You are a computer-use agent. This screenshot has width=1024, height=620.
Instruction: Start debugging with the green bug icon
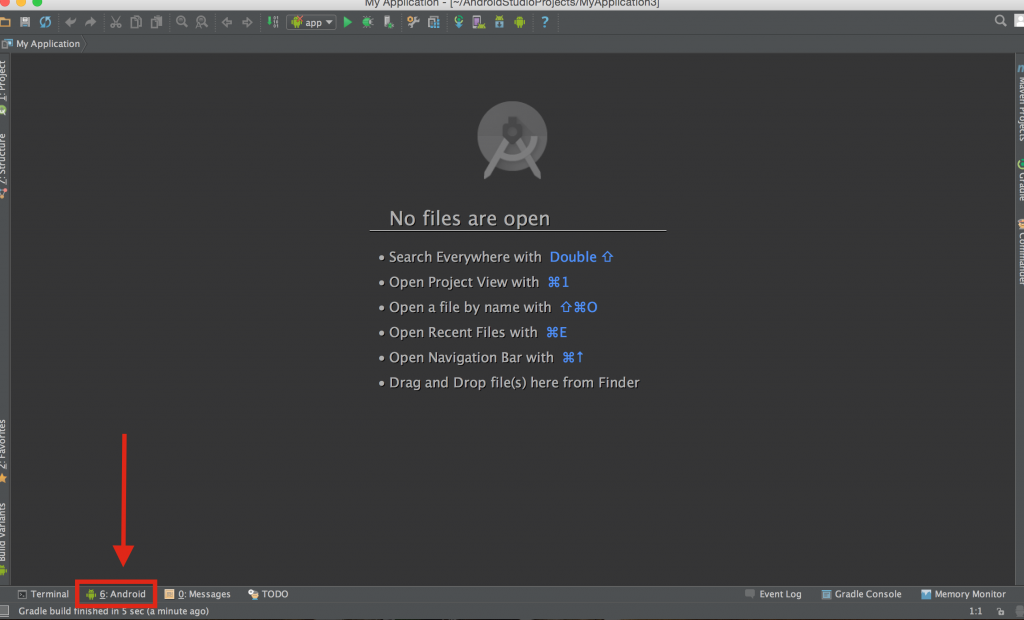click(x=368, y=22)
